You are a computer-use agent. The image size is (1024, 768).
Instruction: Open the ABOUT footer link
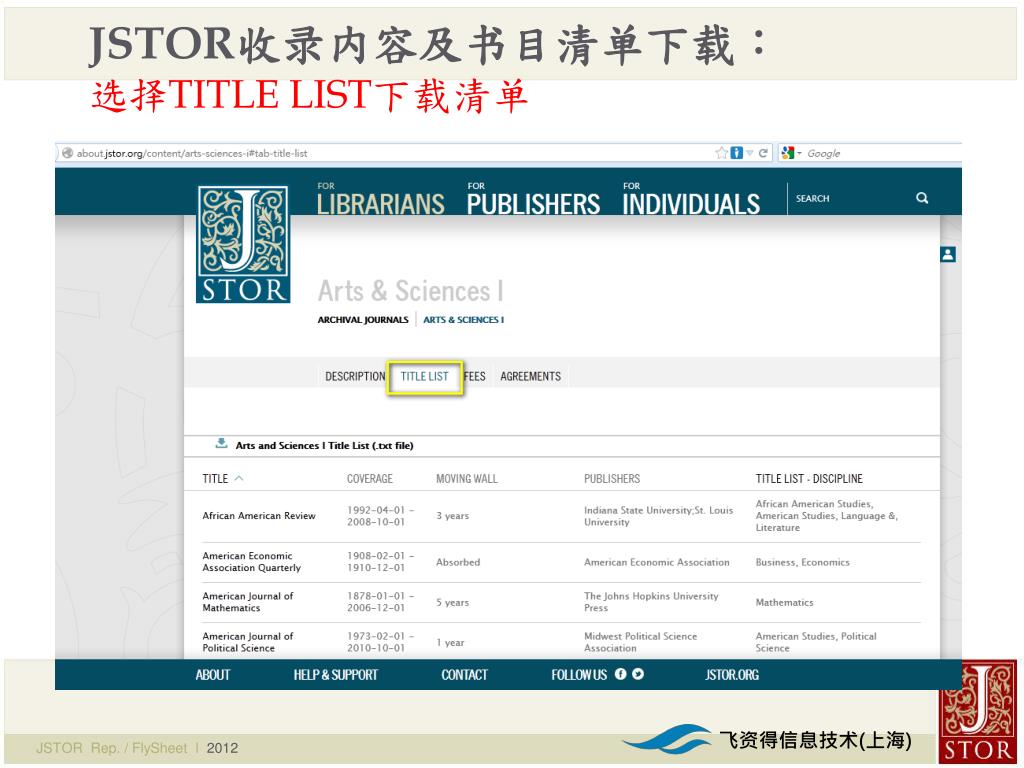click(x=213, y=675)
